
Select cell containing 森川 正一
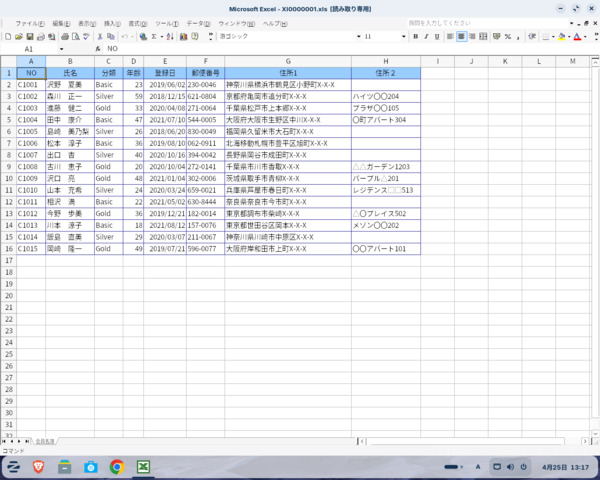pyautogui.click(x=70, y=96)
